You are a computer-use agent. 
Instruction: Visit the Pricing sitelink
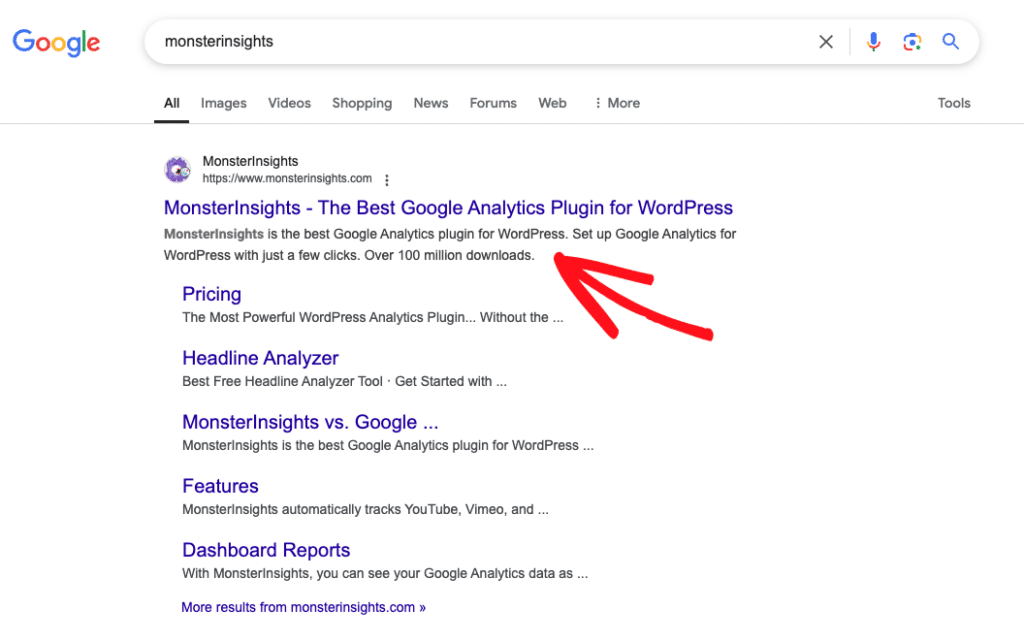(211, 294)
